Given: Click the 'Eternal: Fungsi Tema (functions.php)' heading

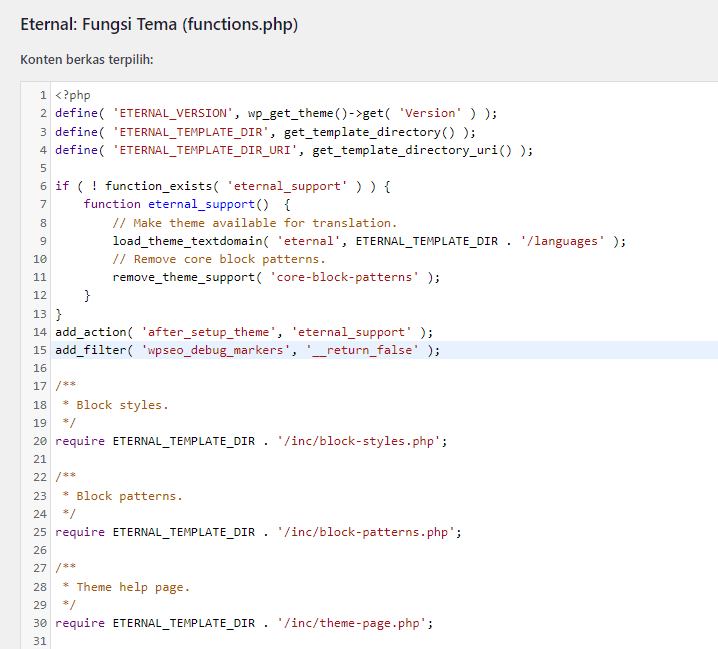Looking at the screenshot, I should tap(159, 24).
